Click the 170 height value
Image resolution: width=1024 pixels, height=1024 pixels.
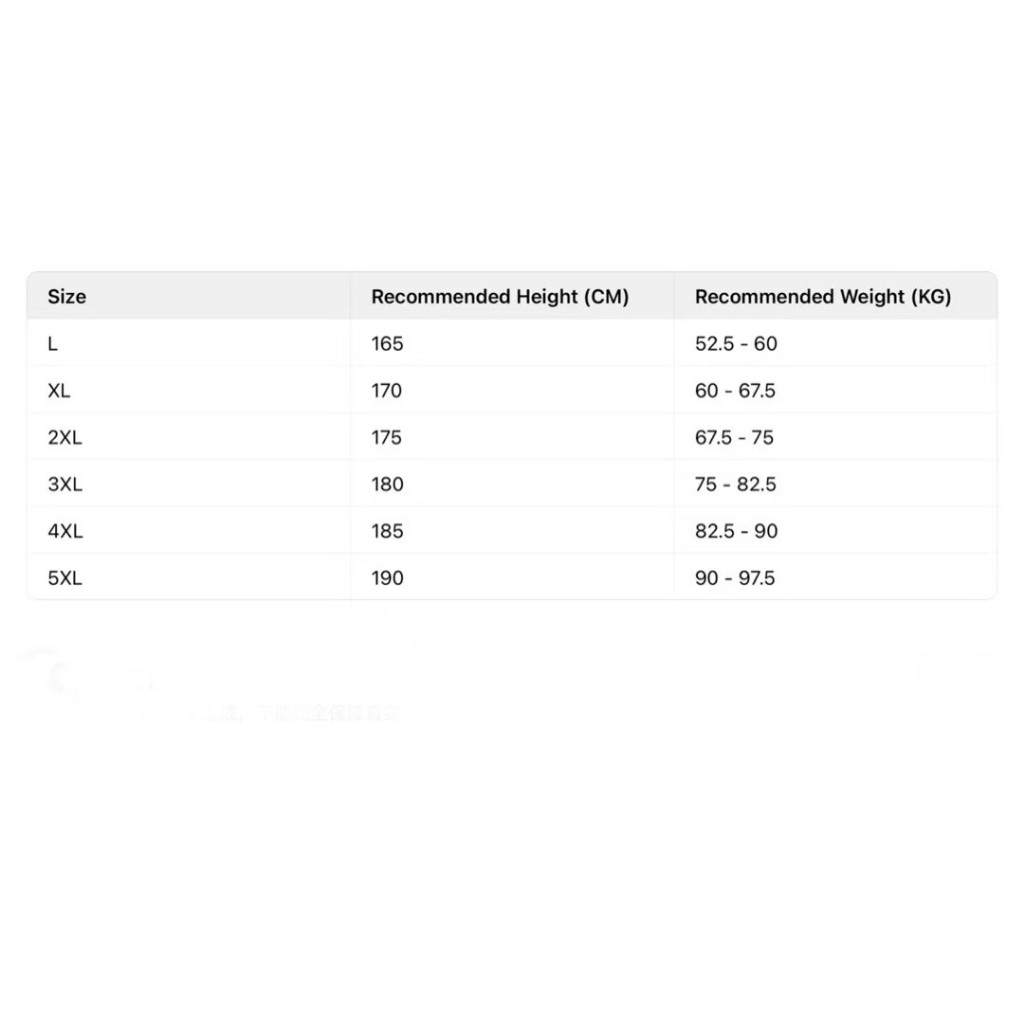[387, 391]
